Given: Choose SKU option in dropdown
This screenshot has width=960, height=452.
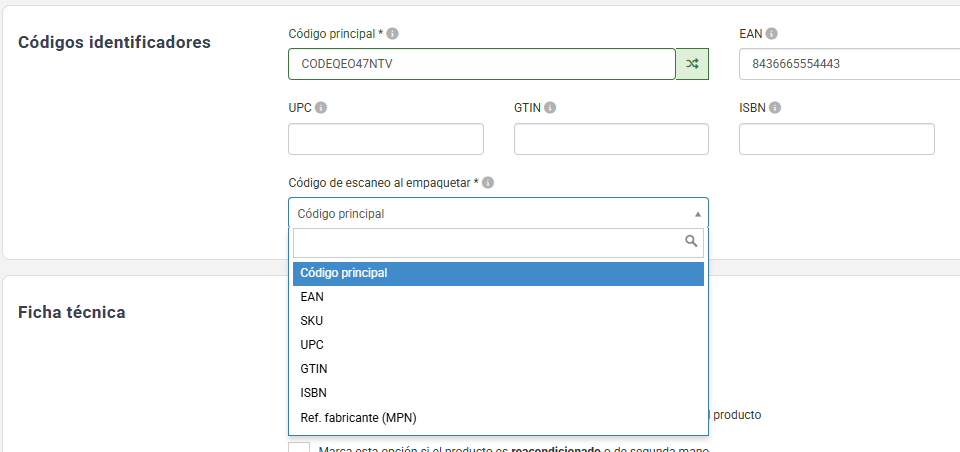Looking at the screenshot, I should (312, 321).
